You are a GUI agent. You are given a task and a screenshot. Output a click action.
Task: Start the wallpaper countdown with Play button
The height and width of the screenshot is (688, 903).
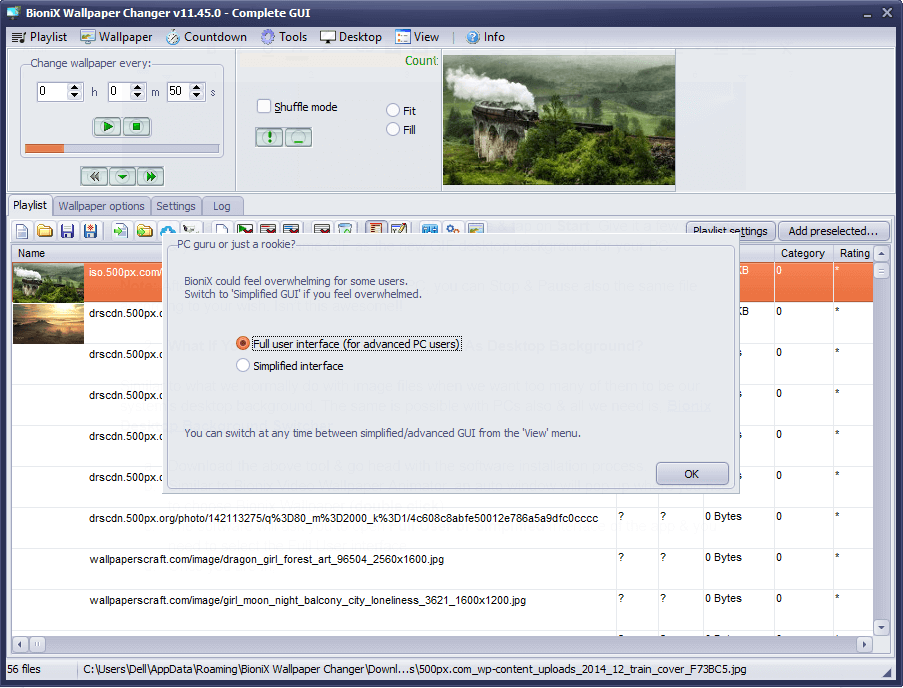107,126
